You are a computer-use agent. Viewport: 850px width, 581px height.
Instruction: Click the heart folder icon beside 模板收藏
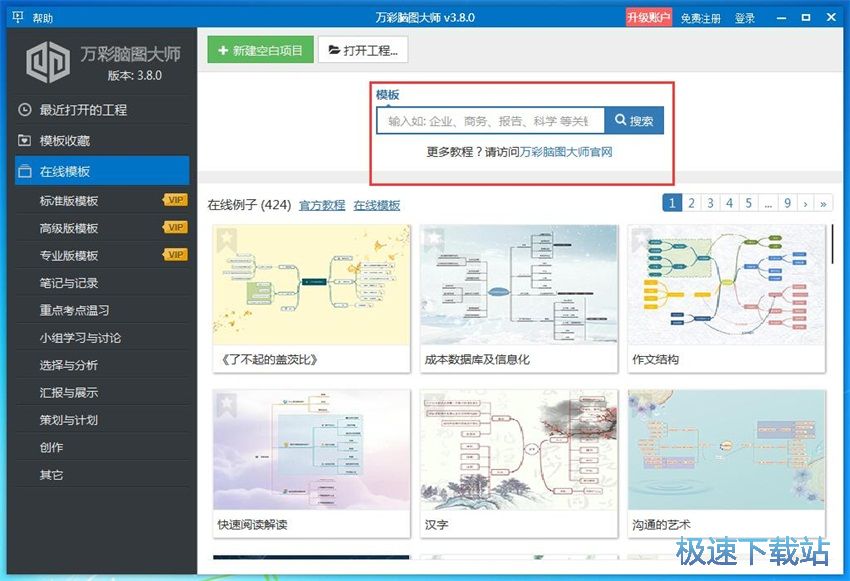(24, 140)
